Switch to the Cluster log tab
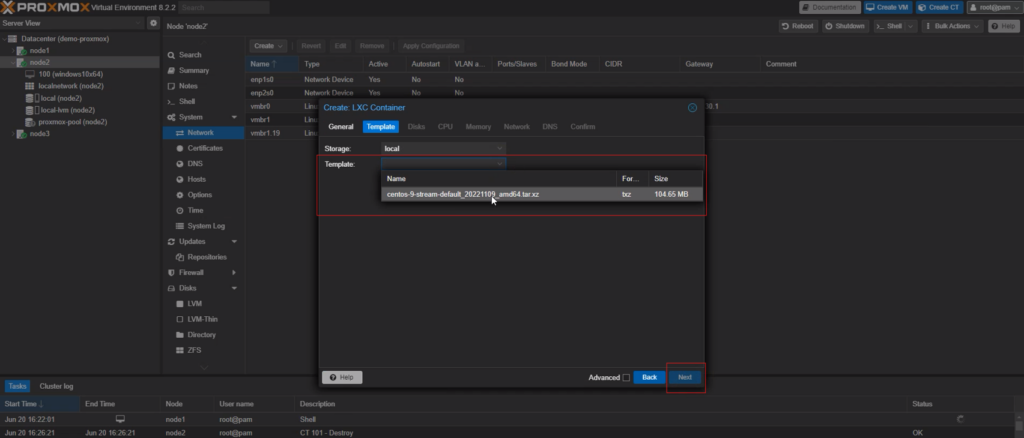 point(56,386)
